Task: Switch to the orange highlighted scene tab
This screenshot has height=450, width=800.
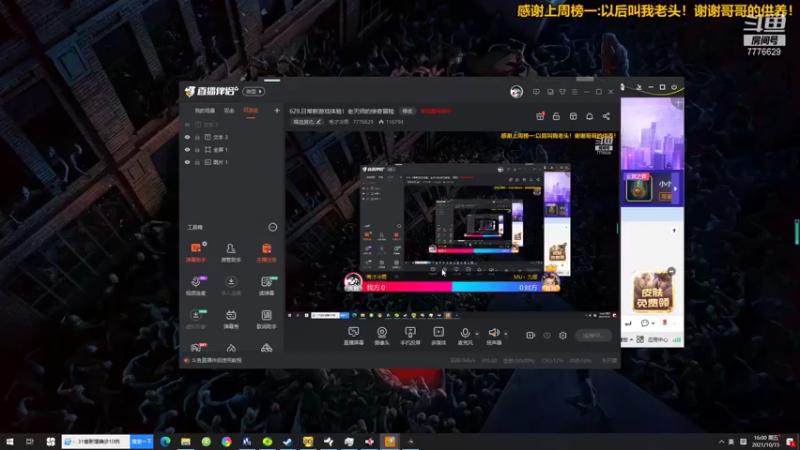Action: 251,111
